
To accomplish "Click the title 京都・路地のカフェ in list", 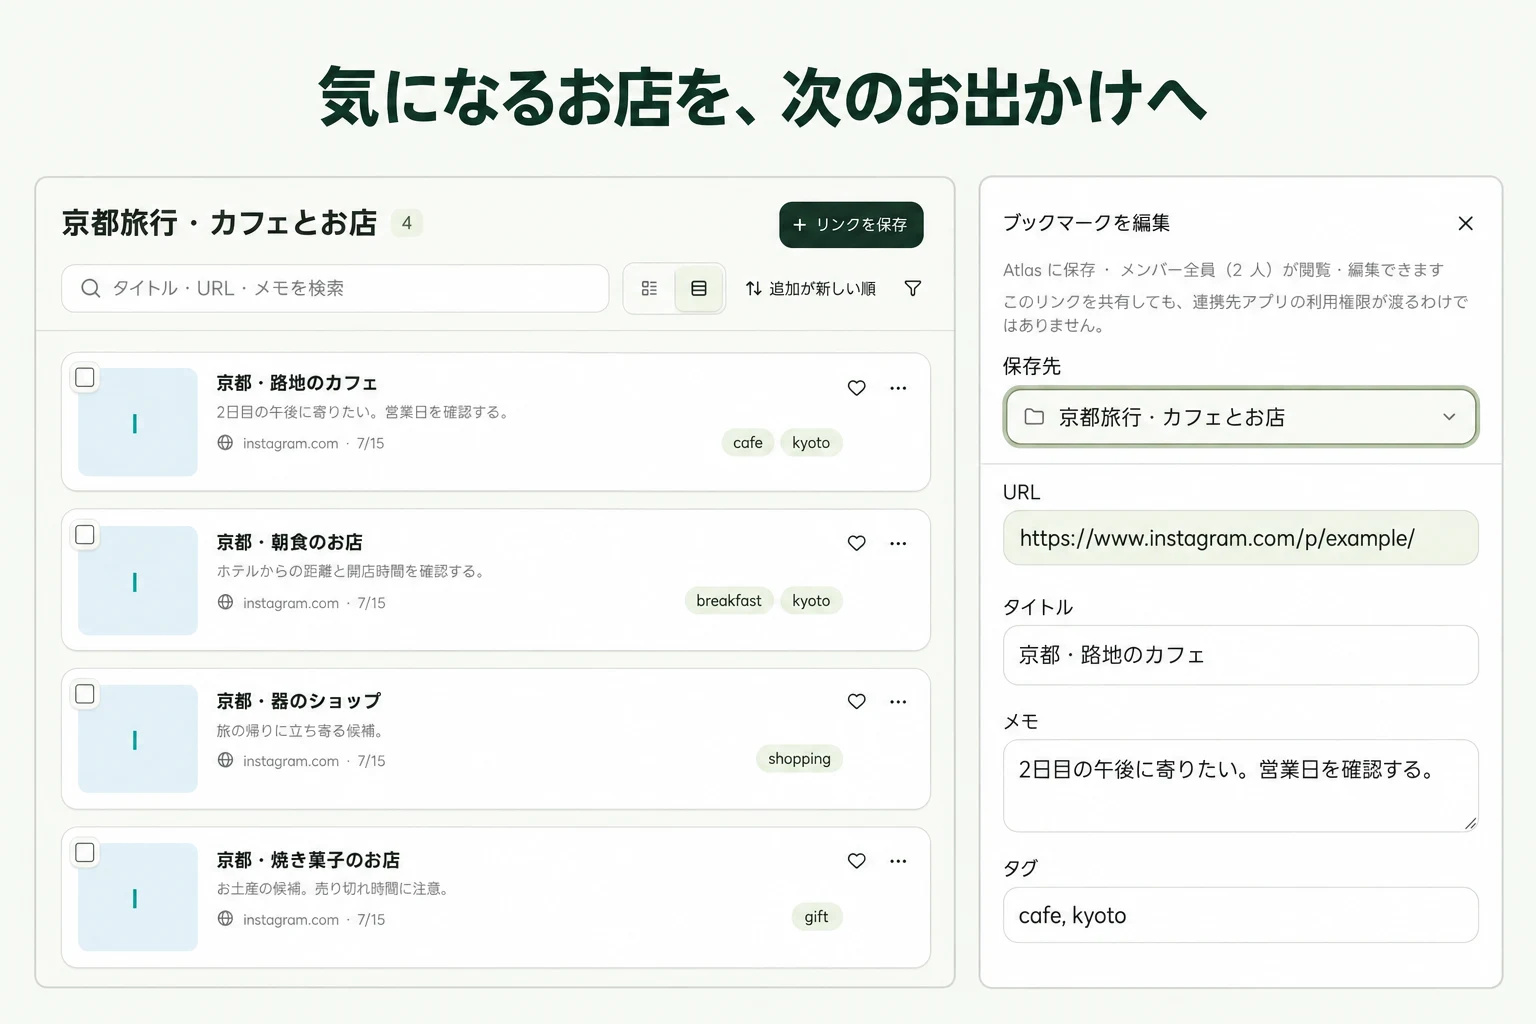I will click(297, 383).
